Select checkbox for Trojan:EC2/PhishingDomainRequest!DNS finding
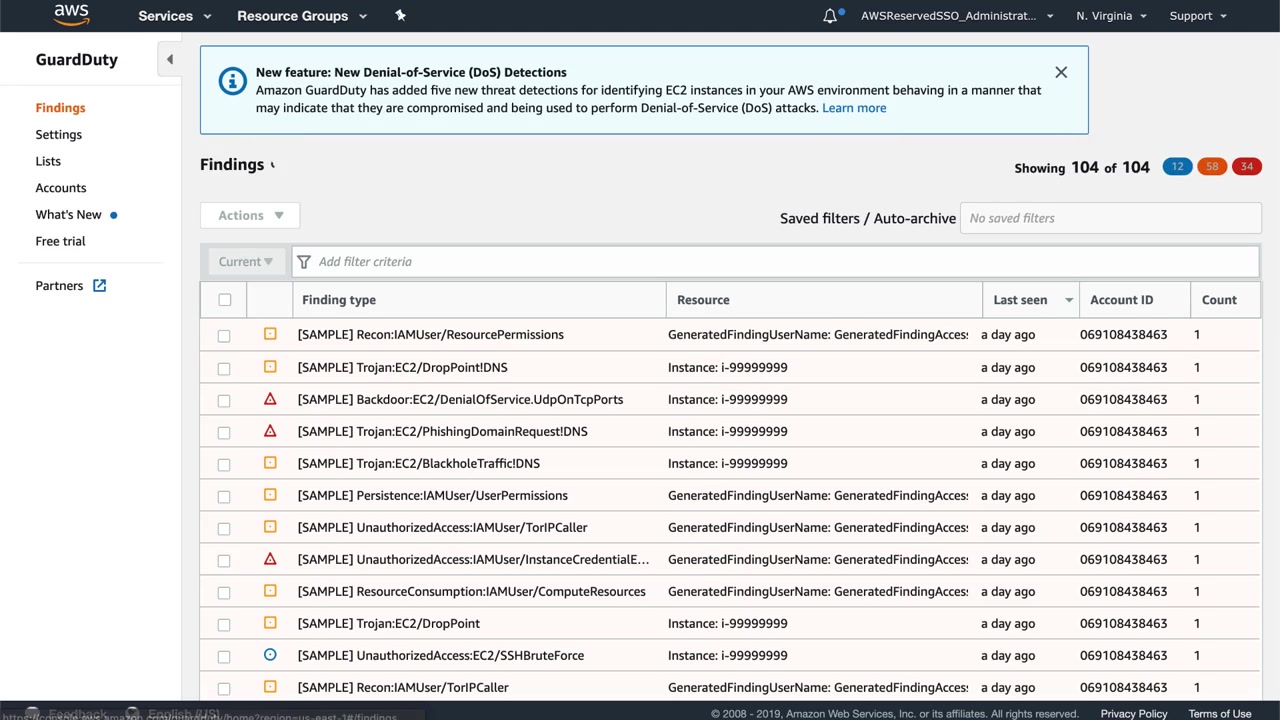The image size is (1280, 720). point(224,432)
